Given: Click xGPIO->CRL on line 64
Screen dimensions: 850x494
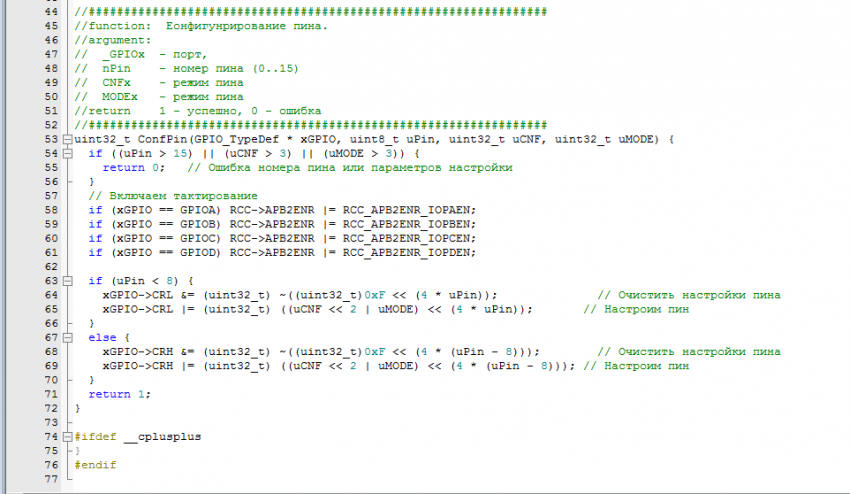Looking at the screenshot, I should click(135, 295).
